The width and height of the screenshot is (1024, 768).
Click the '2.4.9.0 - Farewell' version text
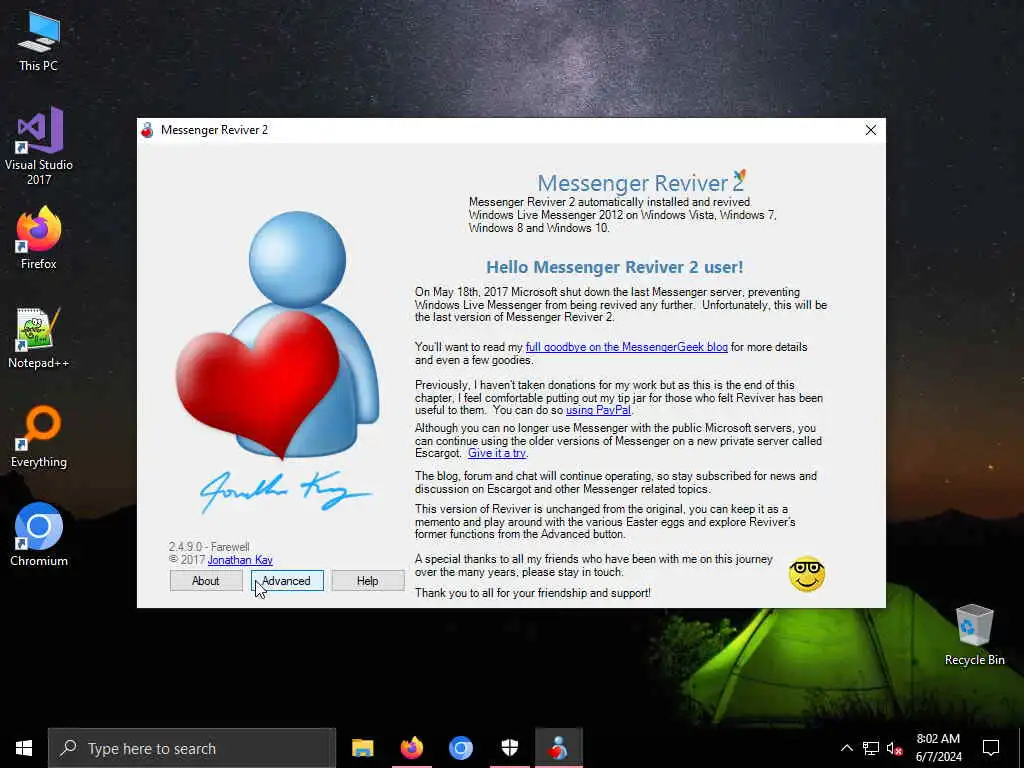pyautogui.click(x=209, y=547)
